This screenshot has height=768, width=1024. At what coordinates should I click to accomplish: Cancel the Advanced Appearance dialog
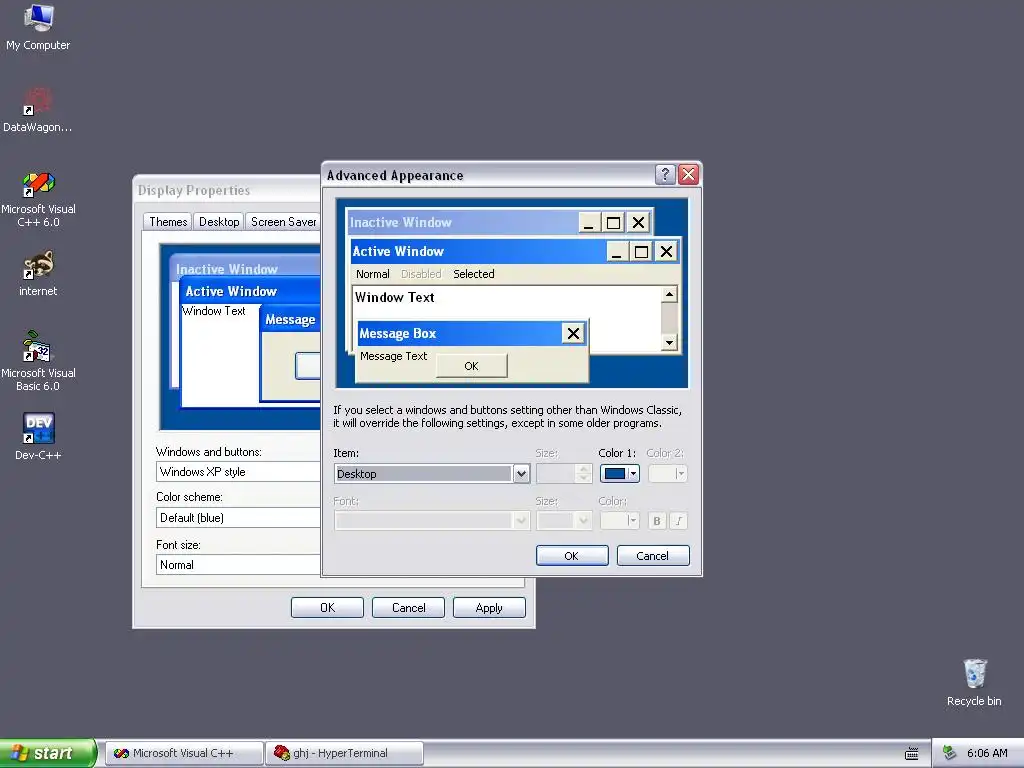tap(653, 556)
